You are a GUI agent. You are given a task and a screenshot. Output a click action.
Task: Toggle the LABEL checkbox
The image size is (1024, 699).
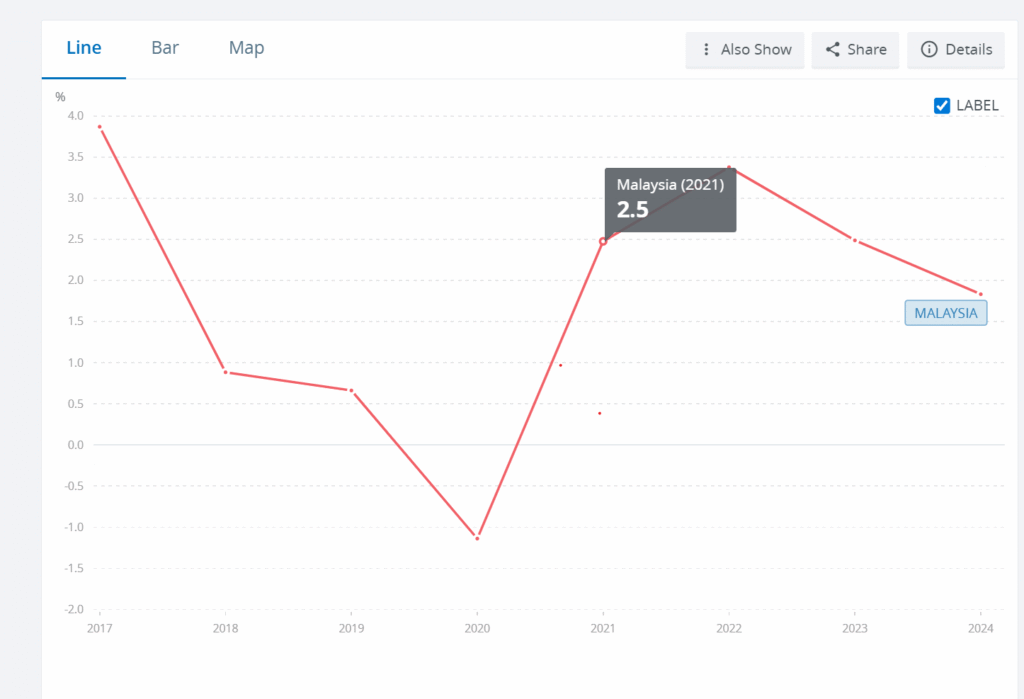[942, 106]
